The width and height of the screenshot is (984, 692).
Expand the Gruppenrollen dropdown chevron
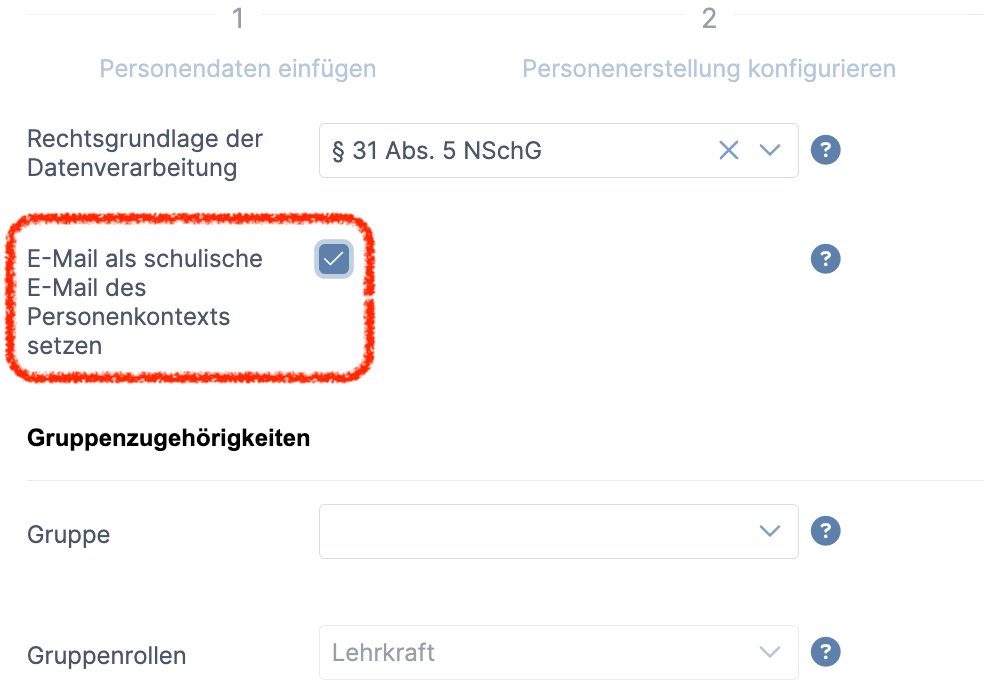(x=769, y=653)
